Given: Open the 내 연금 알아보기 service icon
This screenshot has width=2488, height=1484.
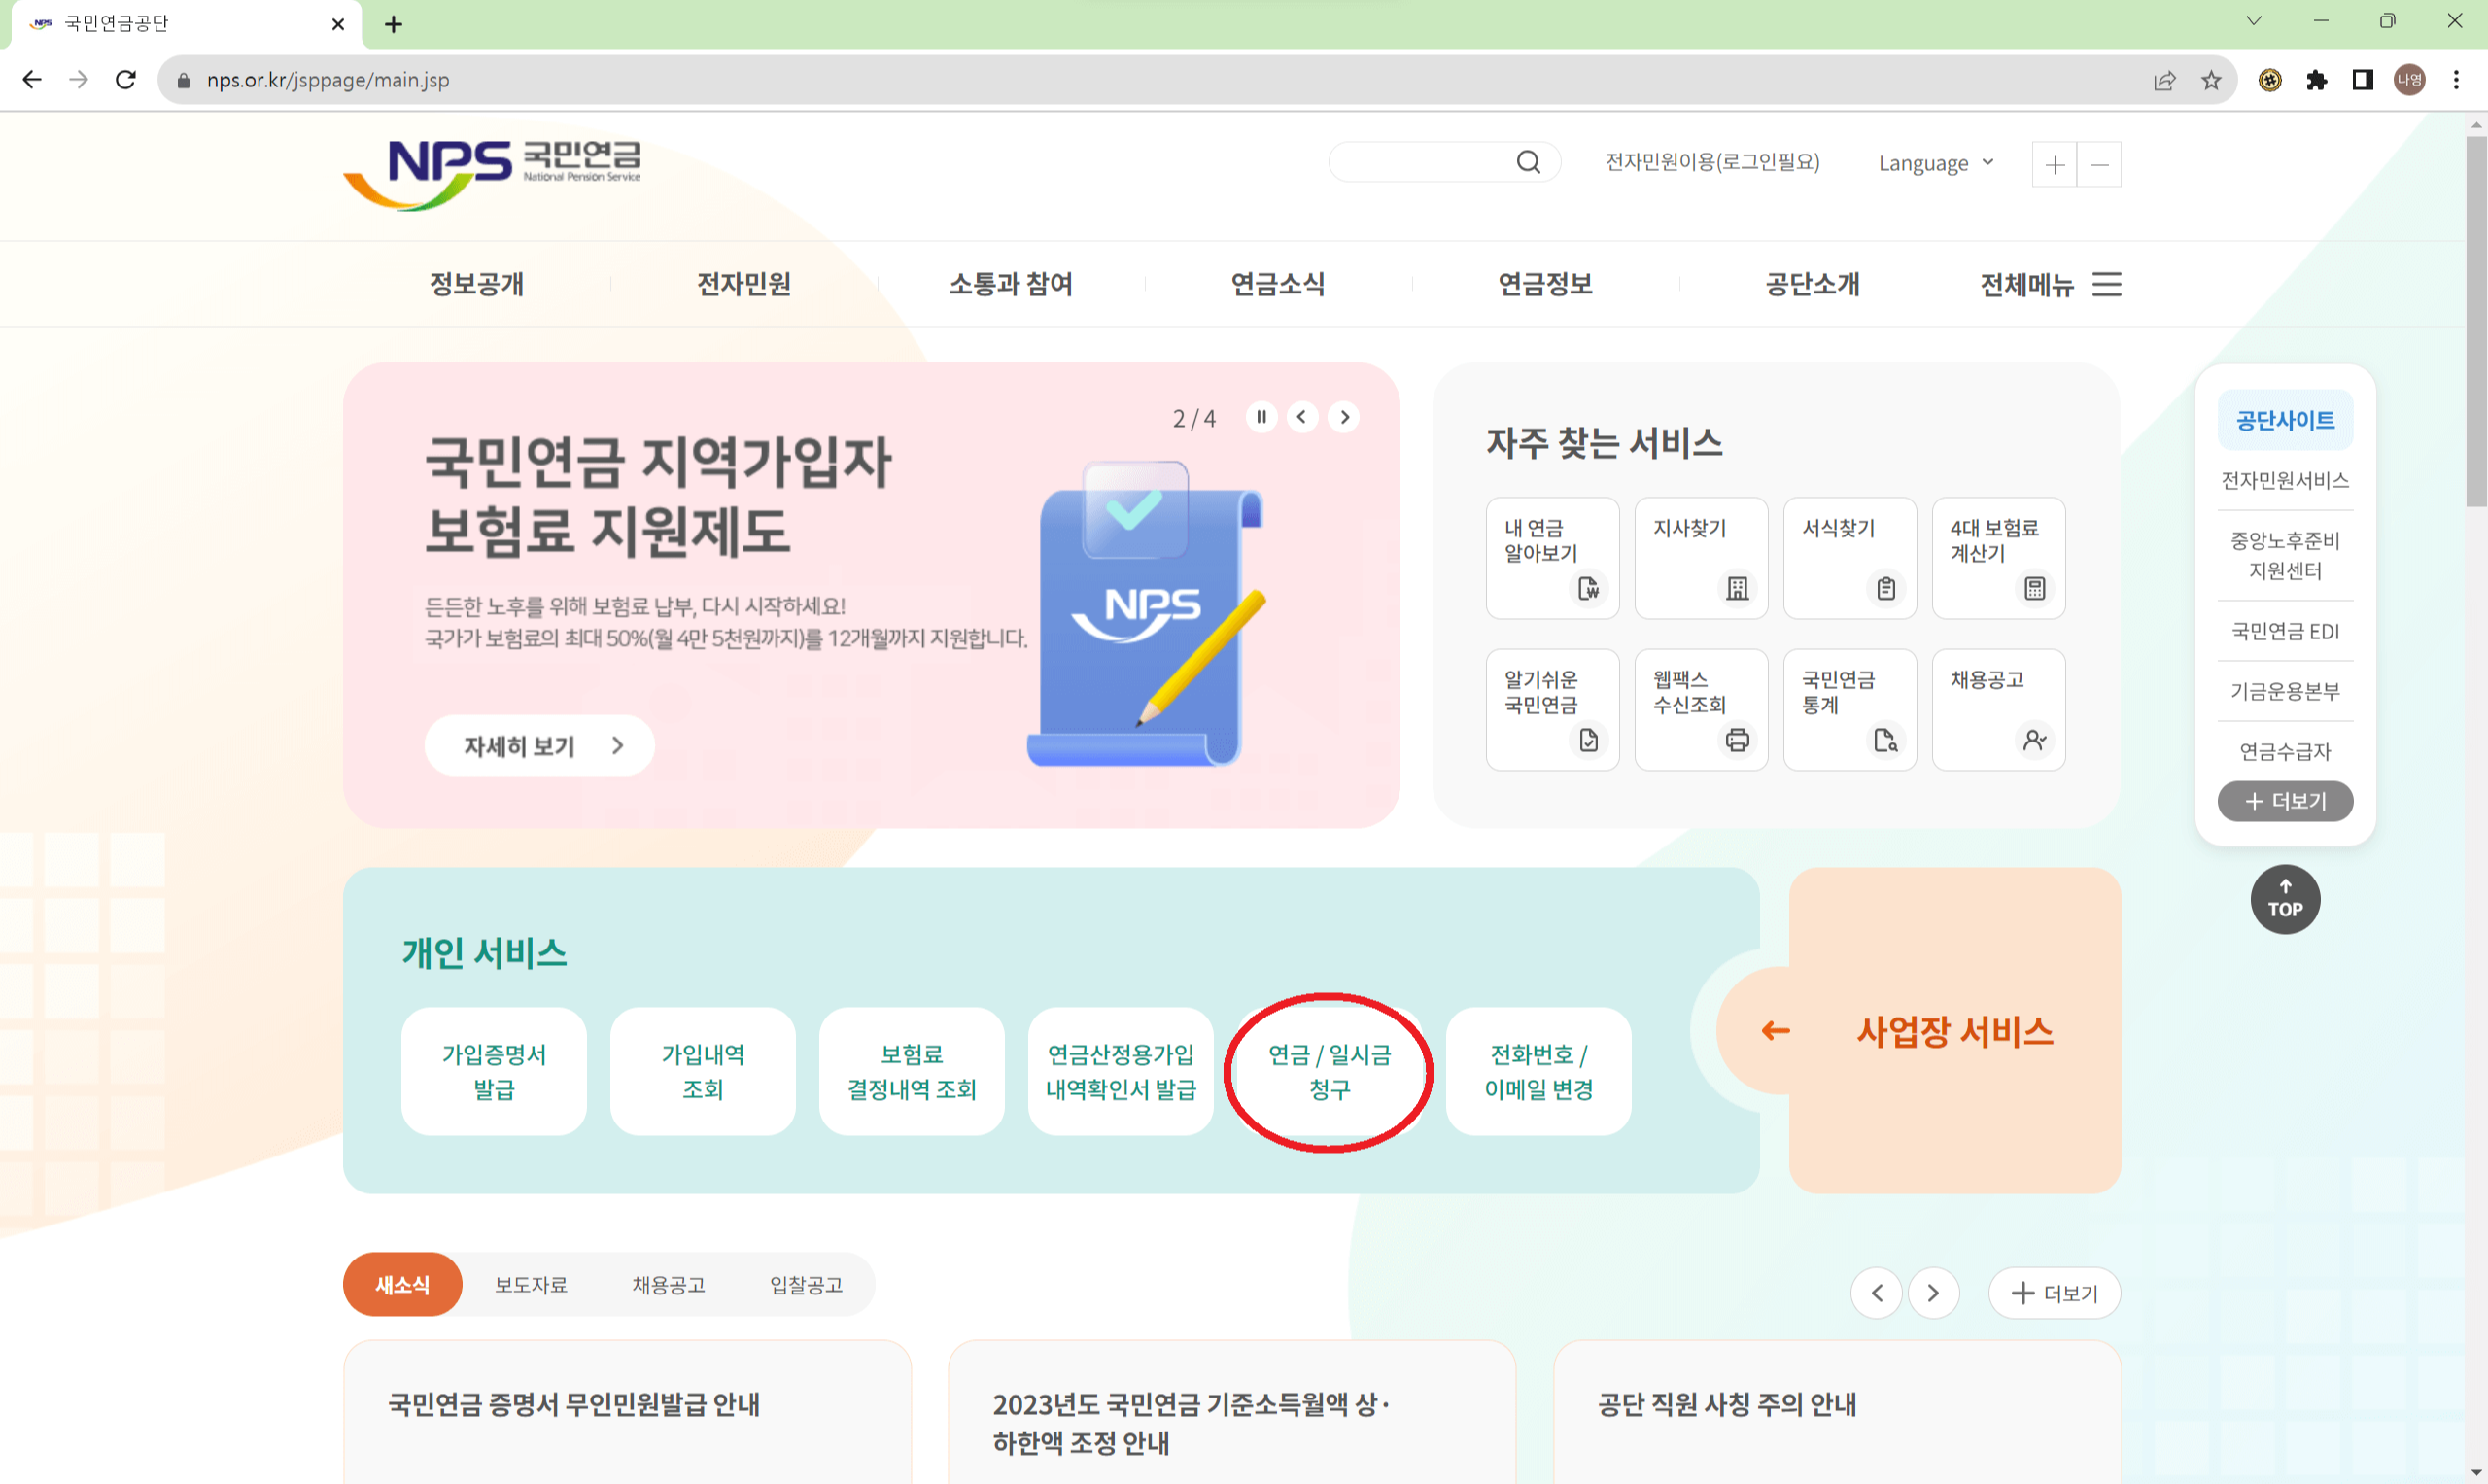Looking at the screenshot, I should [x=1552, y=558].
